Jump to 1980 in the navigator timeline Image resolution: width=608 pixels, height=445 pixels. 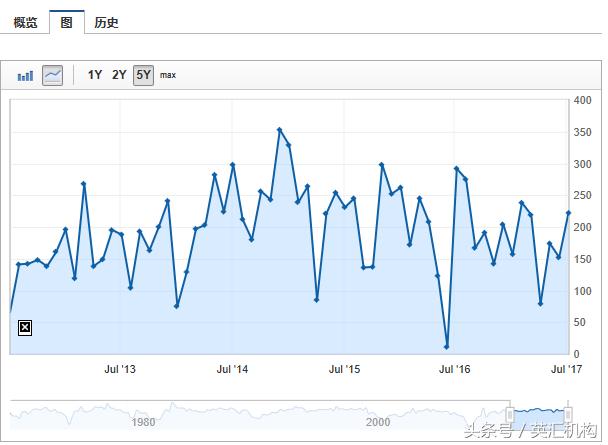tap(143, 422)
